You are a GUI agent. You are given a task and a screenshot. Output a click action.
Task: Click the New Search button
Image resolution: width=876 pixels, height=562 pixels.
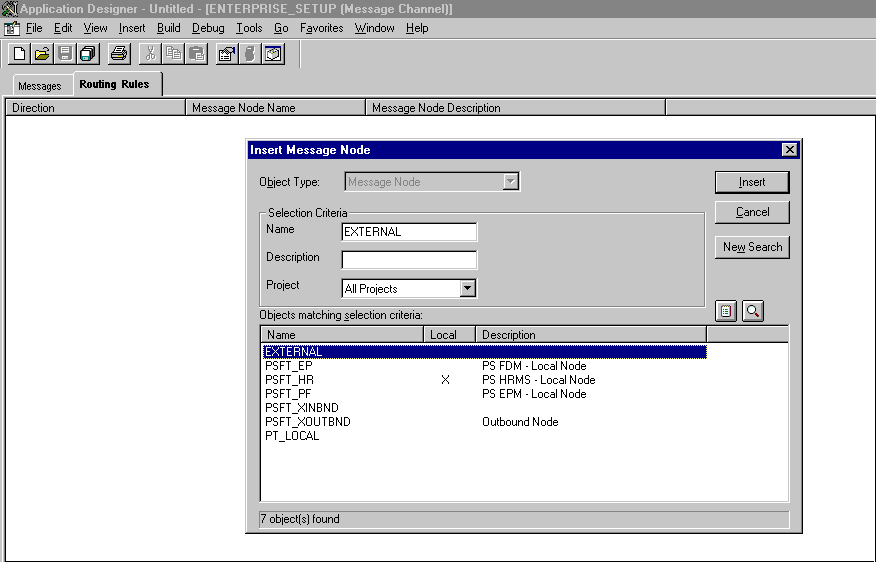752,247
